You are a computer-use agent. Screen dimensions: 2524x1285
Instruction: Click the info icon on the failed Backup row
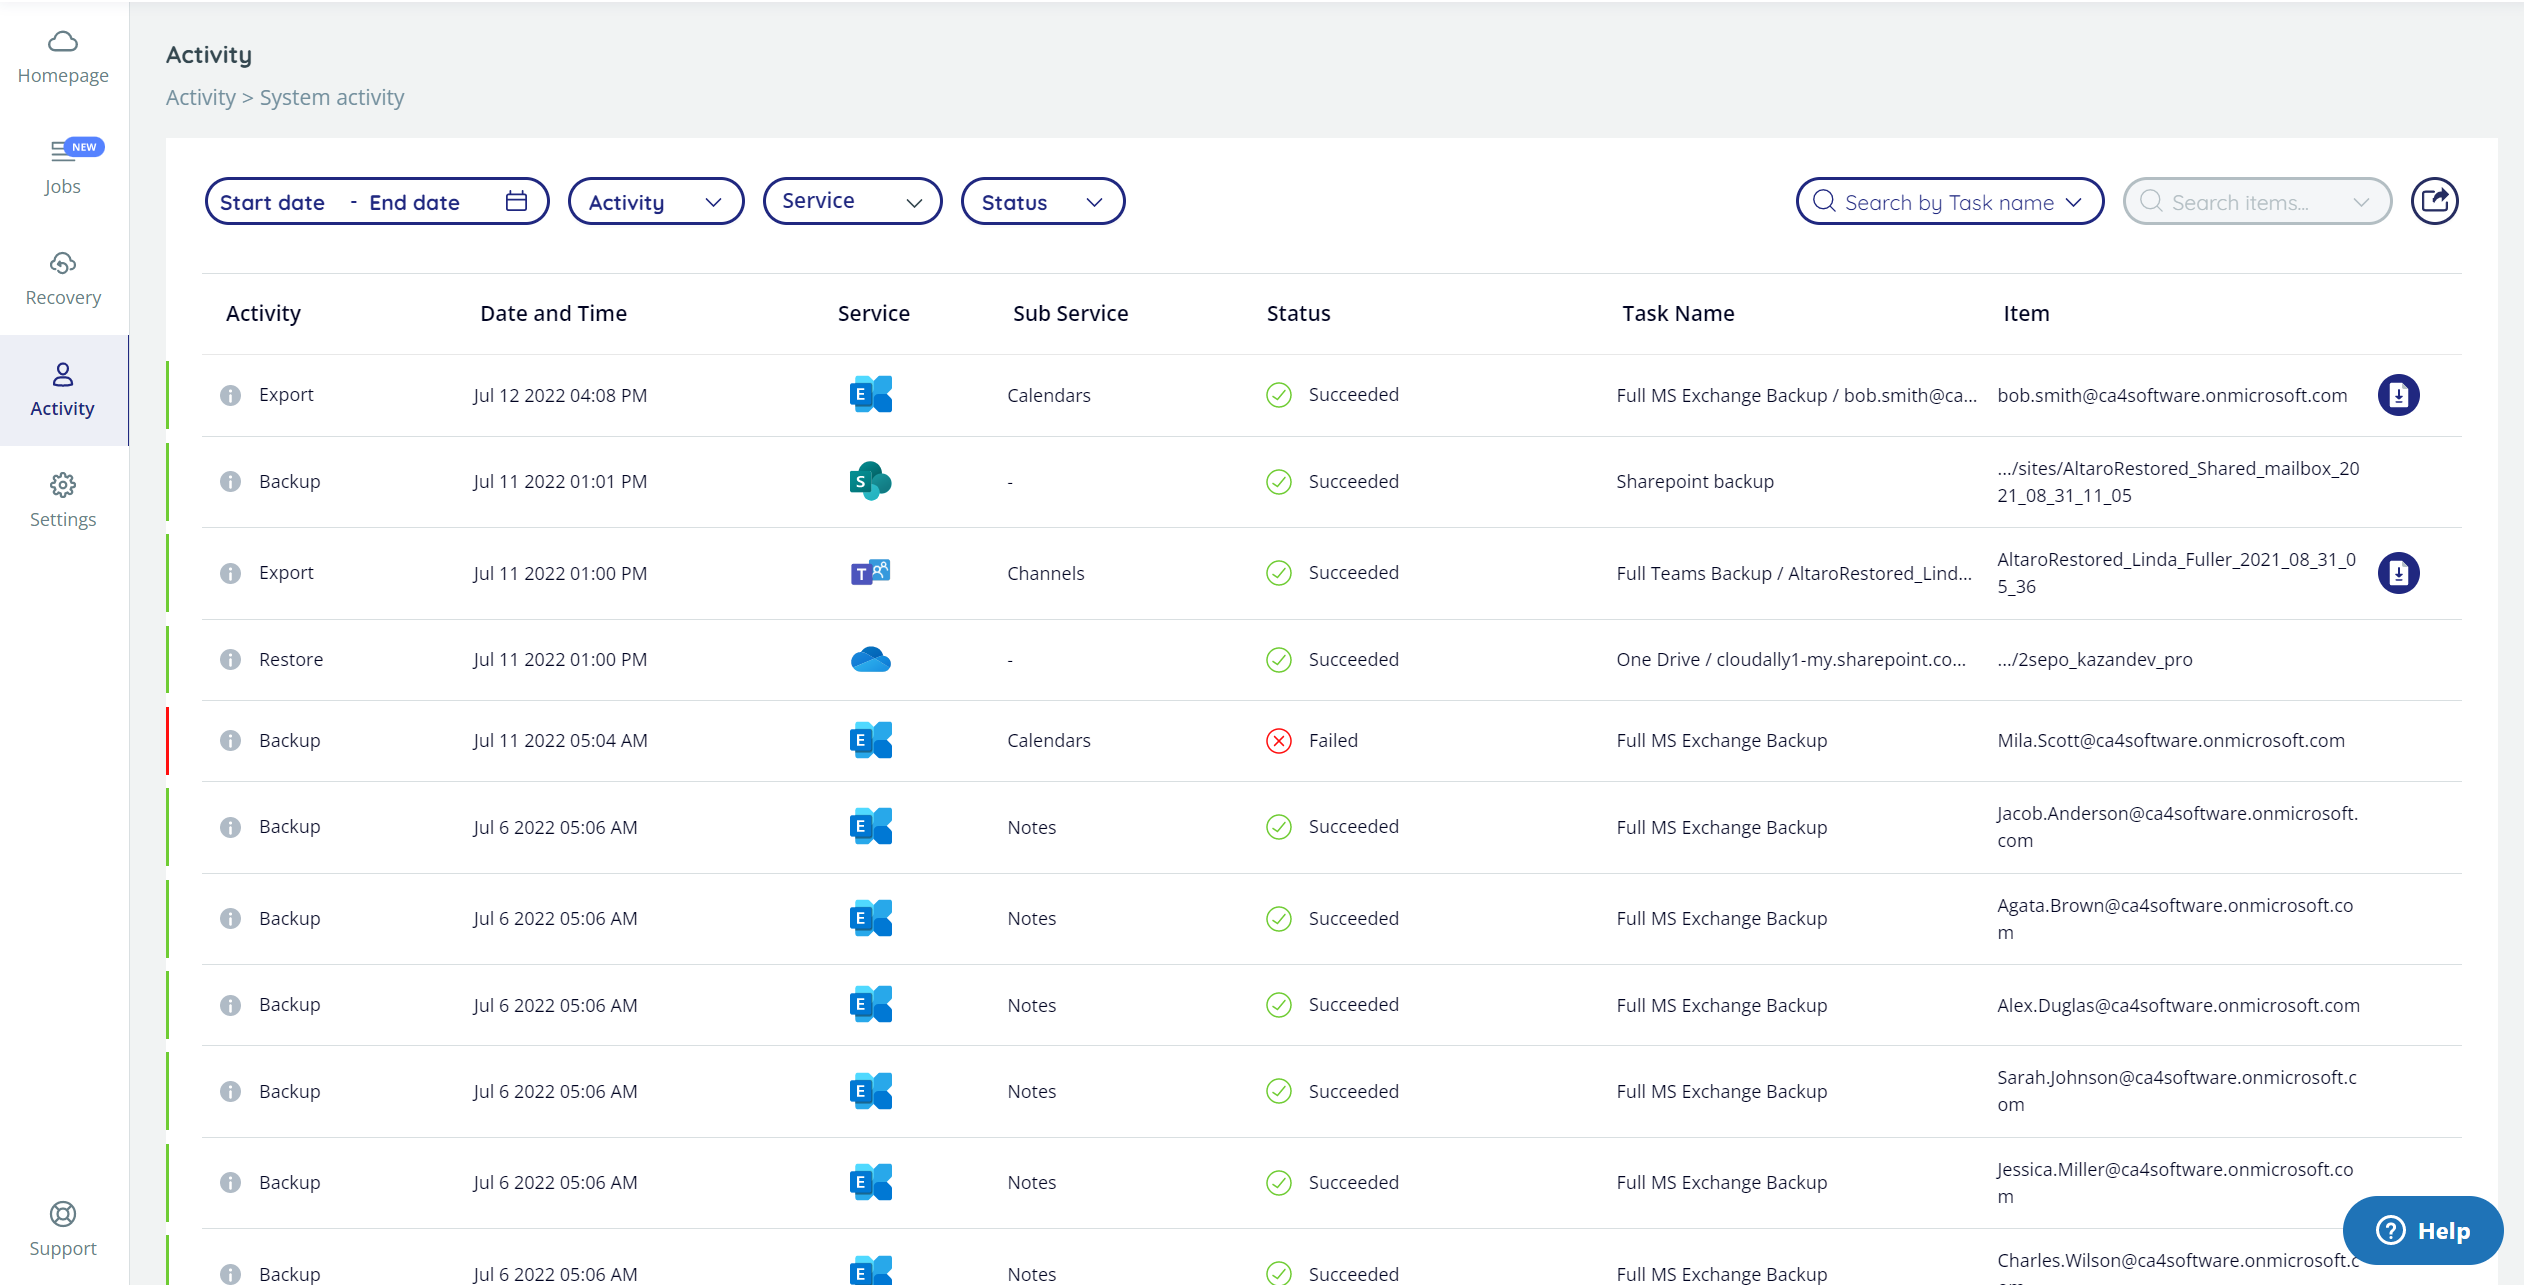230,741
